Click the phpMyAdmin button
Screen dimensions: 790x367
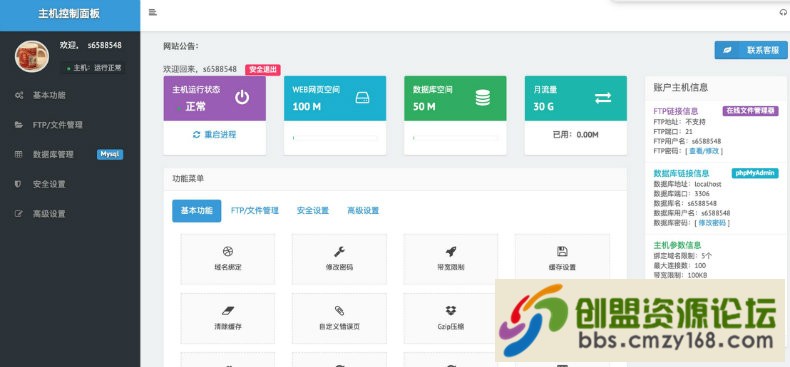pos(755,173)
